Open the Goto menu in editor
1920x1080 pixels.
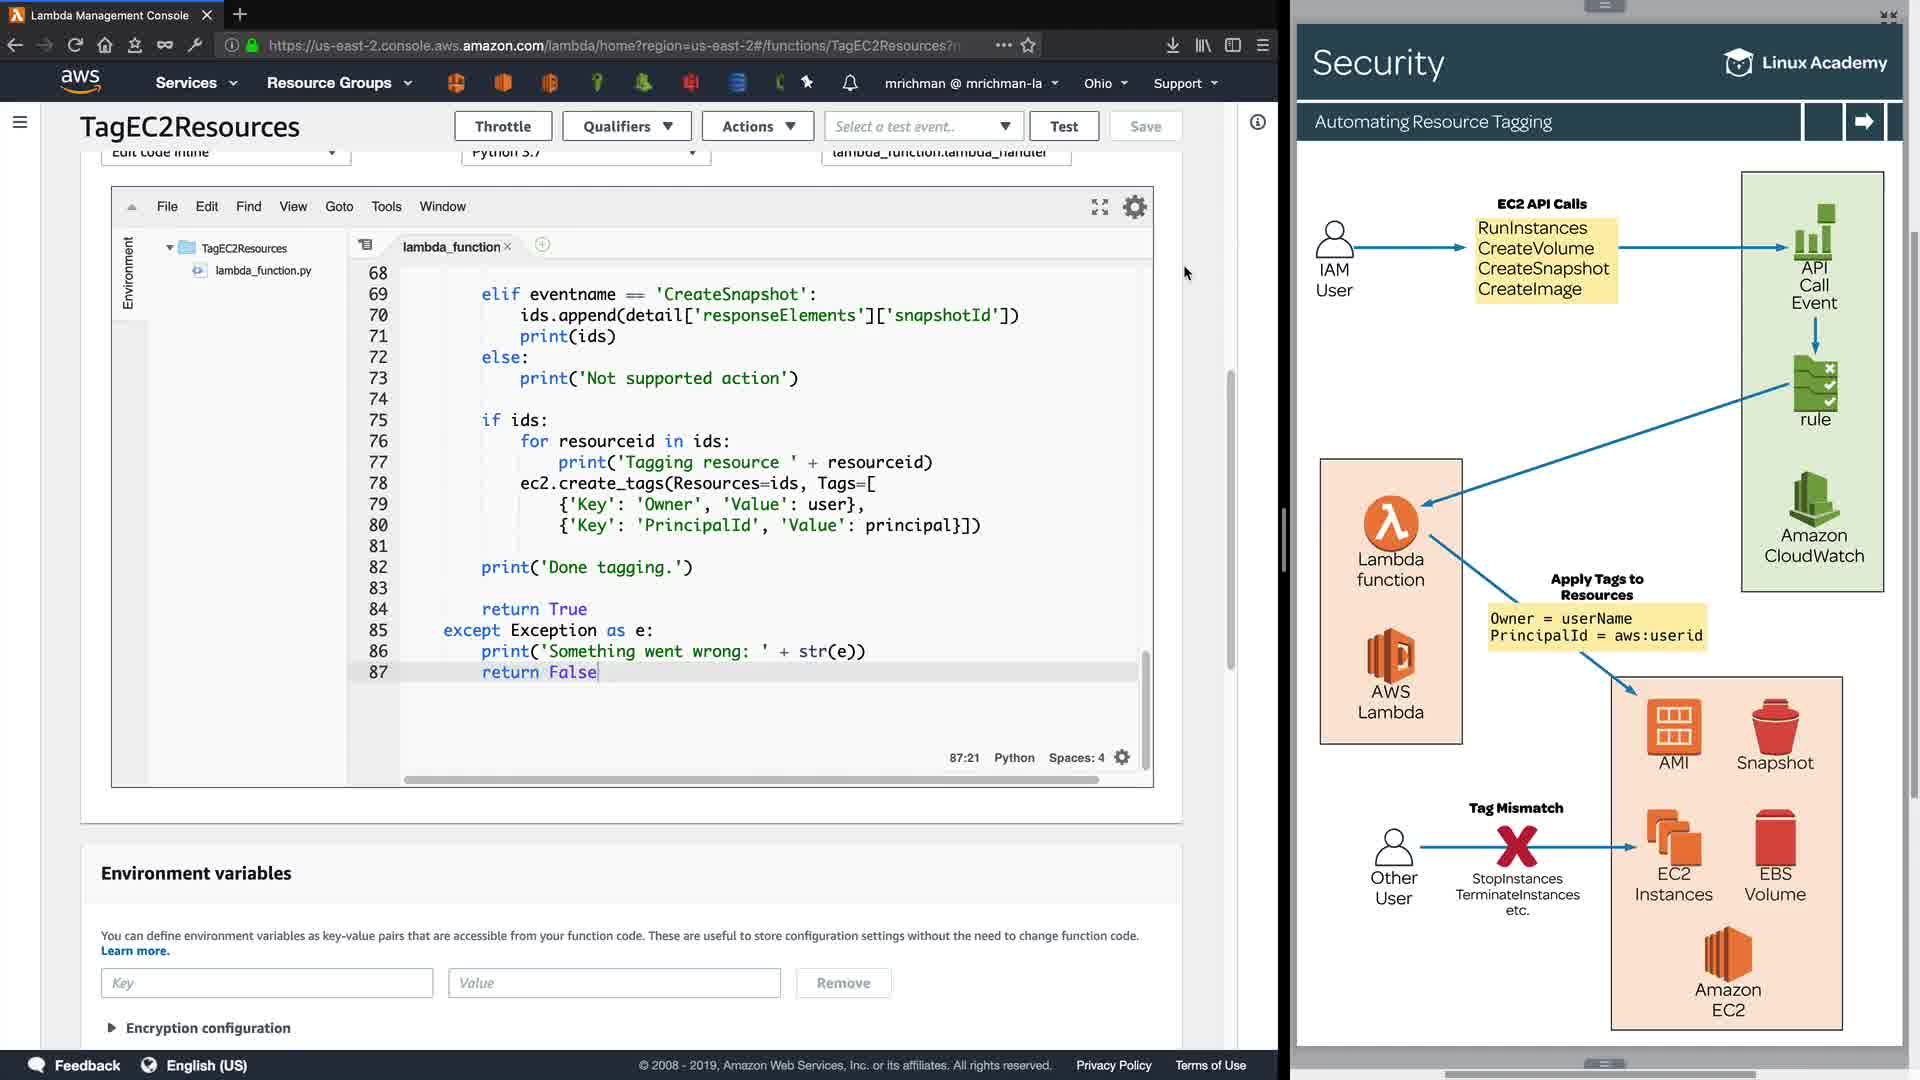click(339, 207)
